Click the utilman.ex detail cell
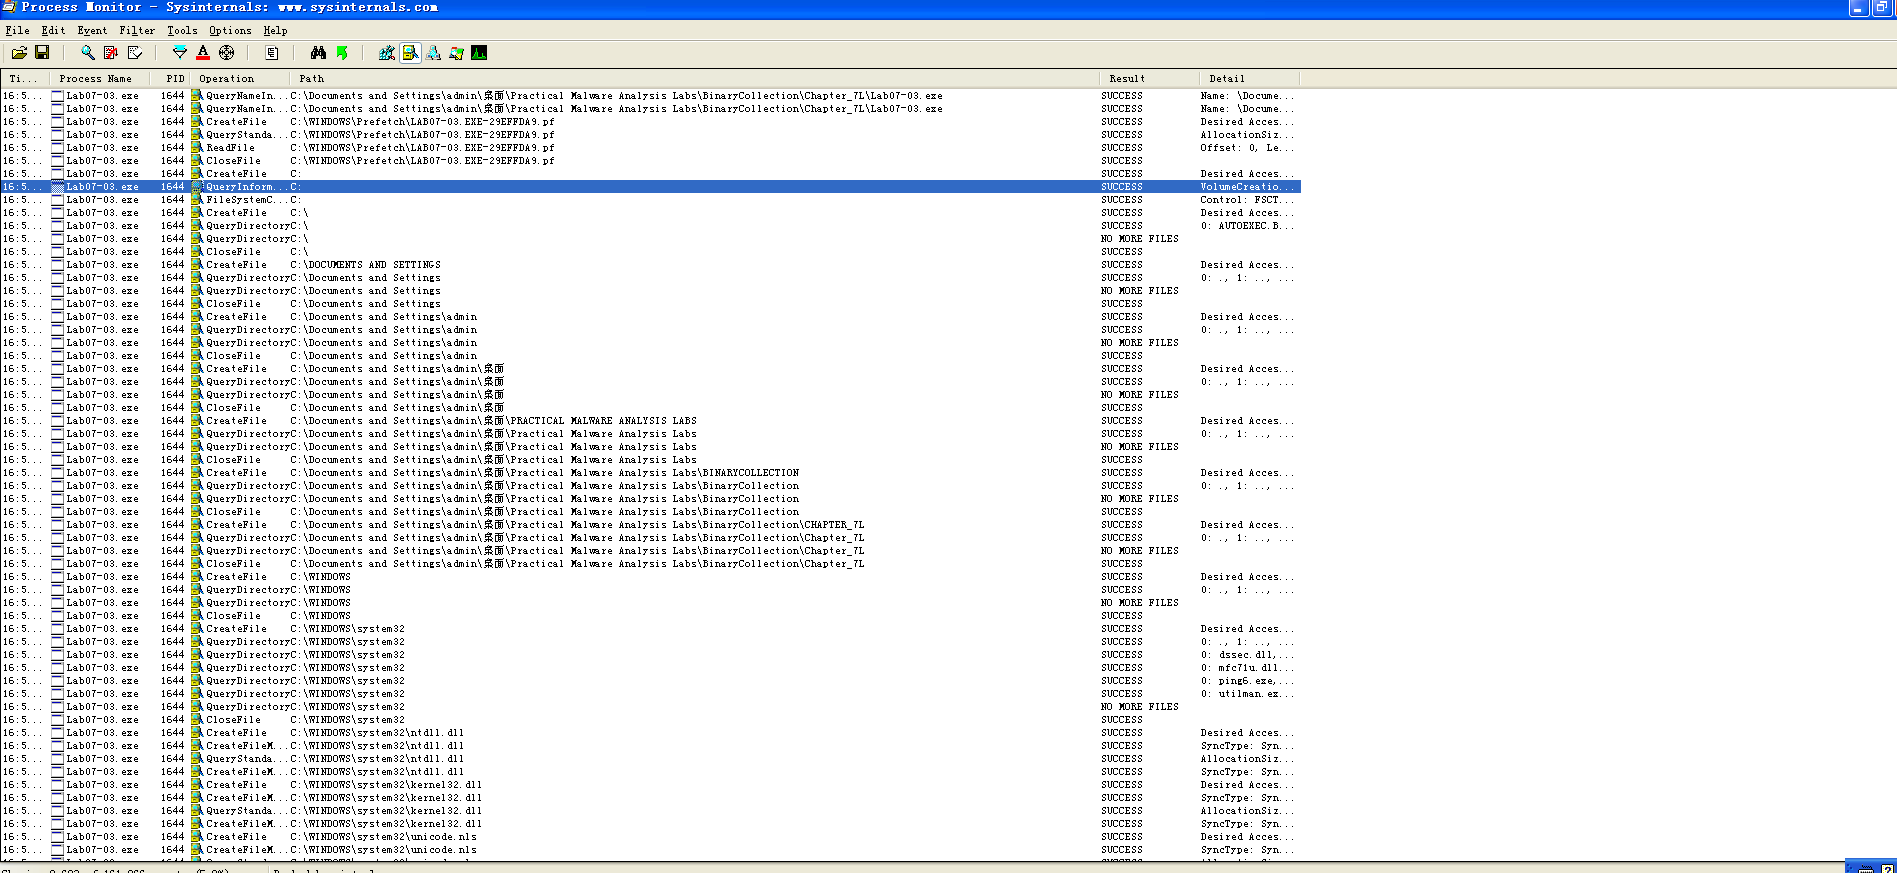This screenshot has width=1897, height=873. (1247, 694)
